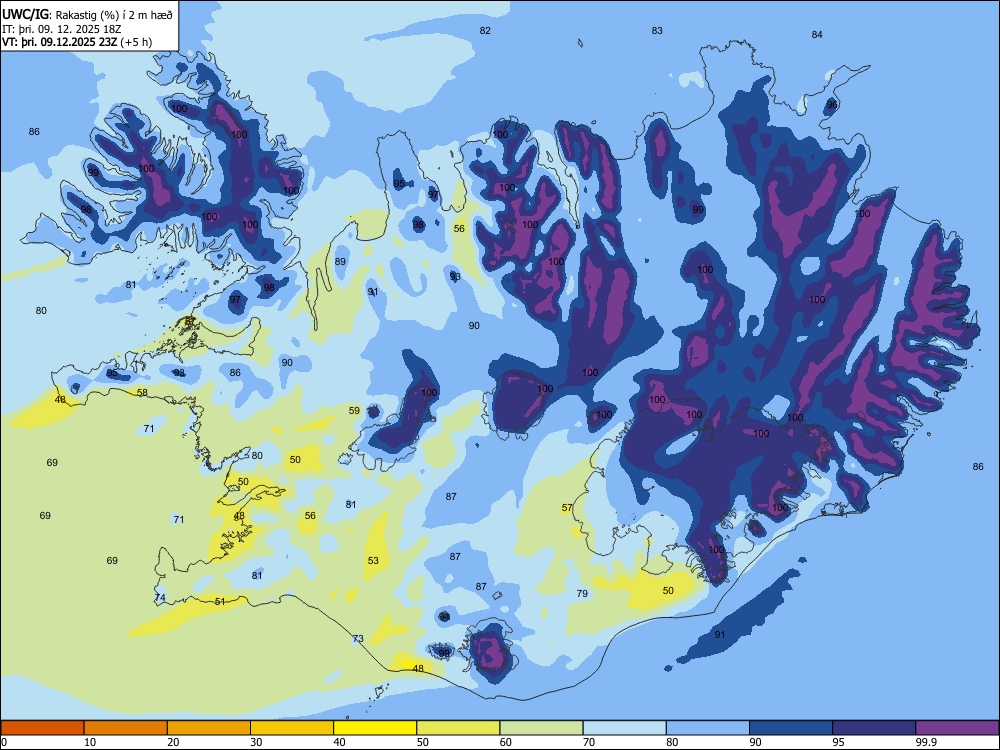Pick the light green 60–70 legend swatch

pyautogui.click(x=541, y=728)
